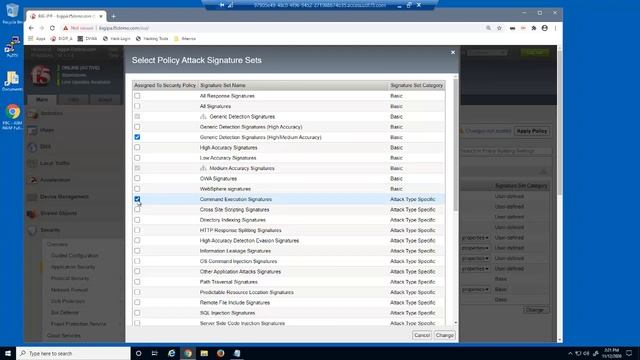Check Cross Site Scripting Signatures checkbox
Image resolution: width=640 pixels, height=360 pixels.
137,209
